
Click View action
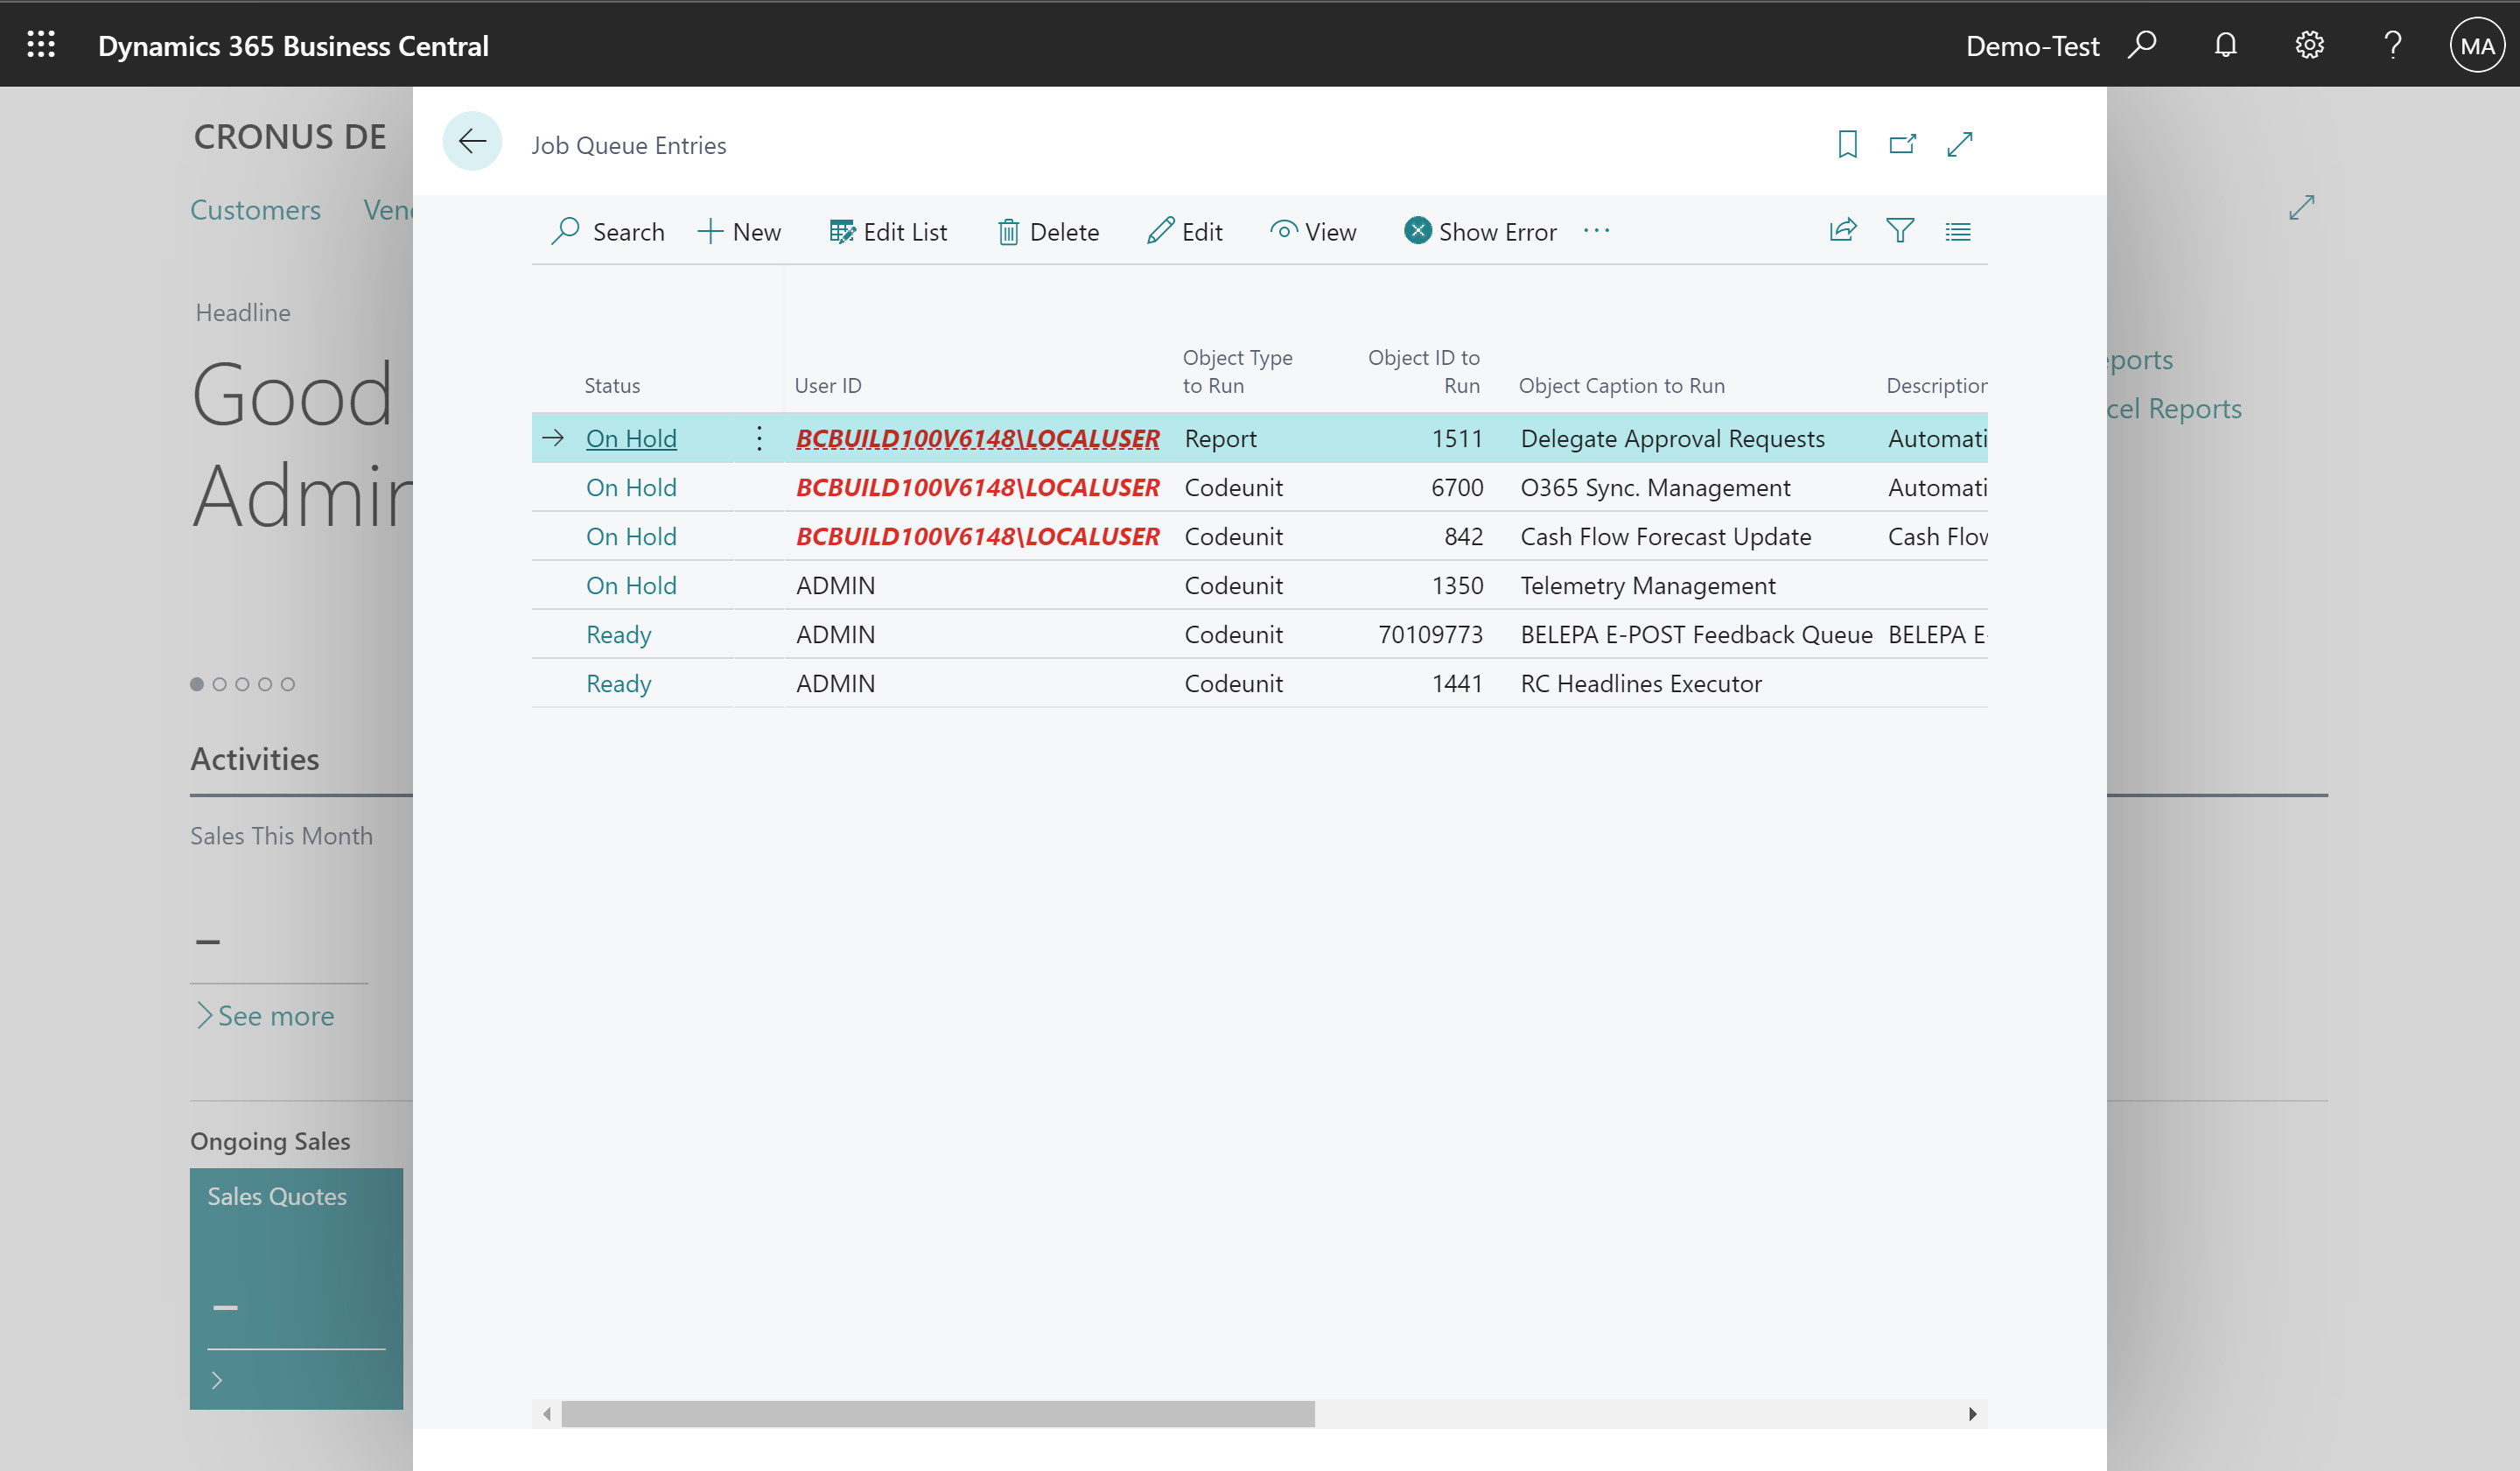click(x=1313, y=232)
